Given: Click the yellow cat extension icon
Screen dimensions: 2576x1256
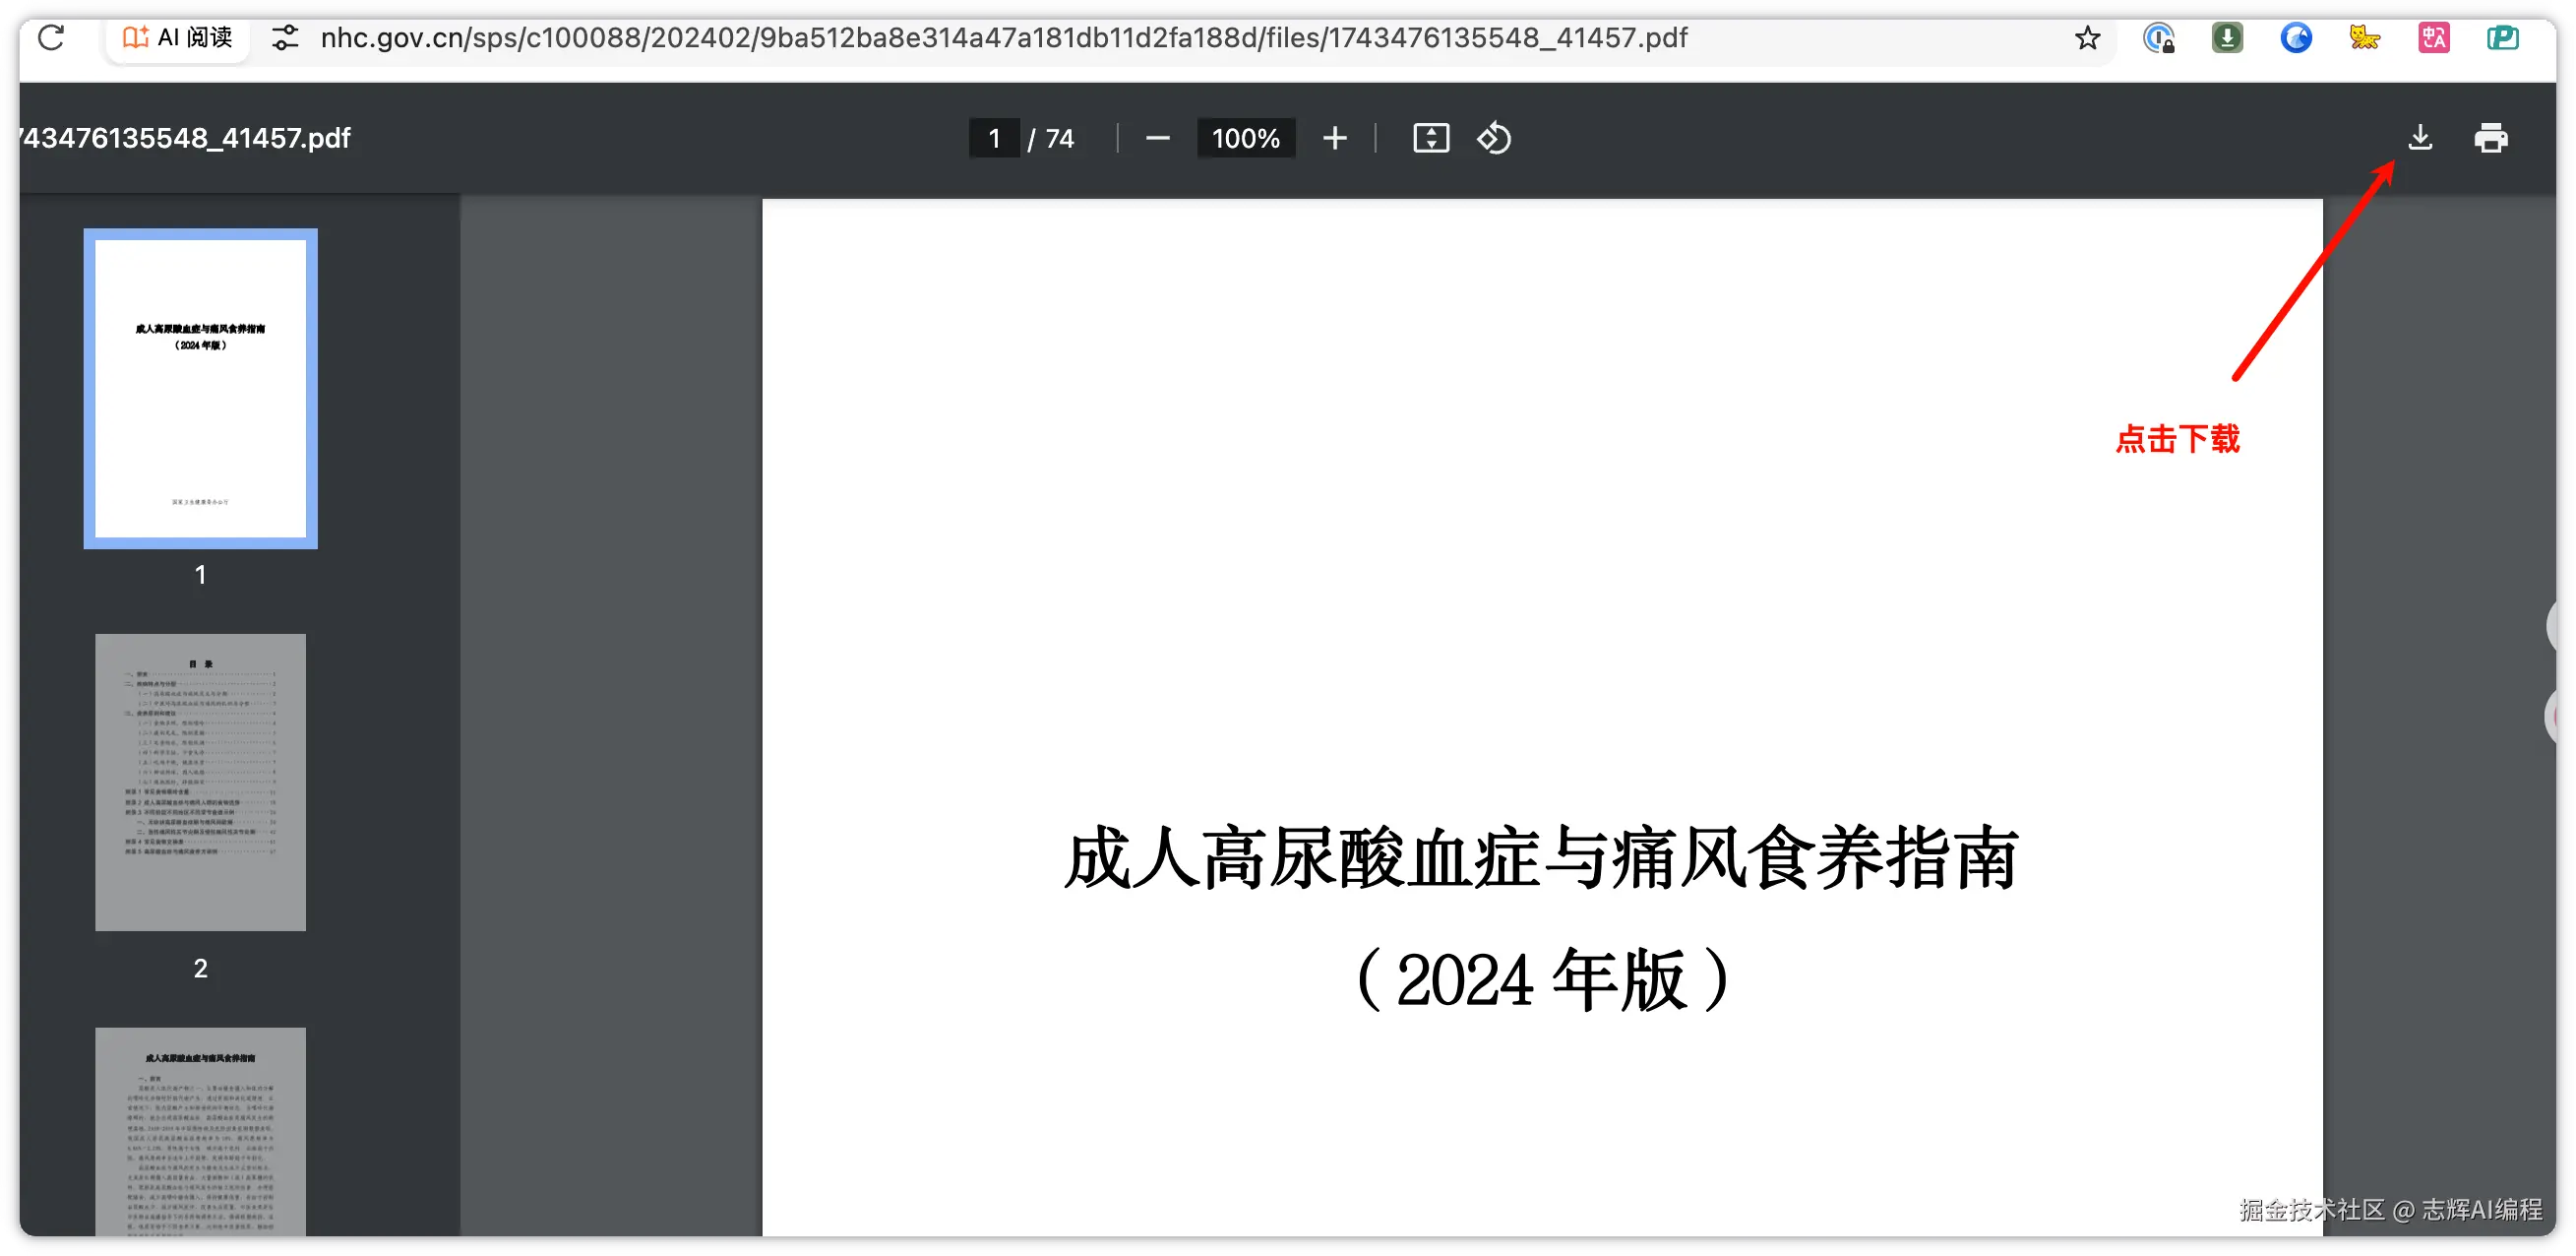Looking at the screenshot, I should click(2364, 38).
